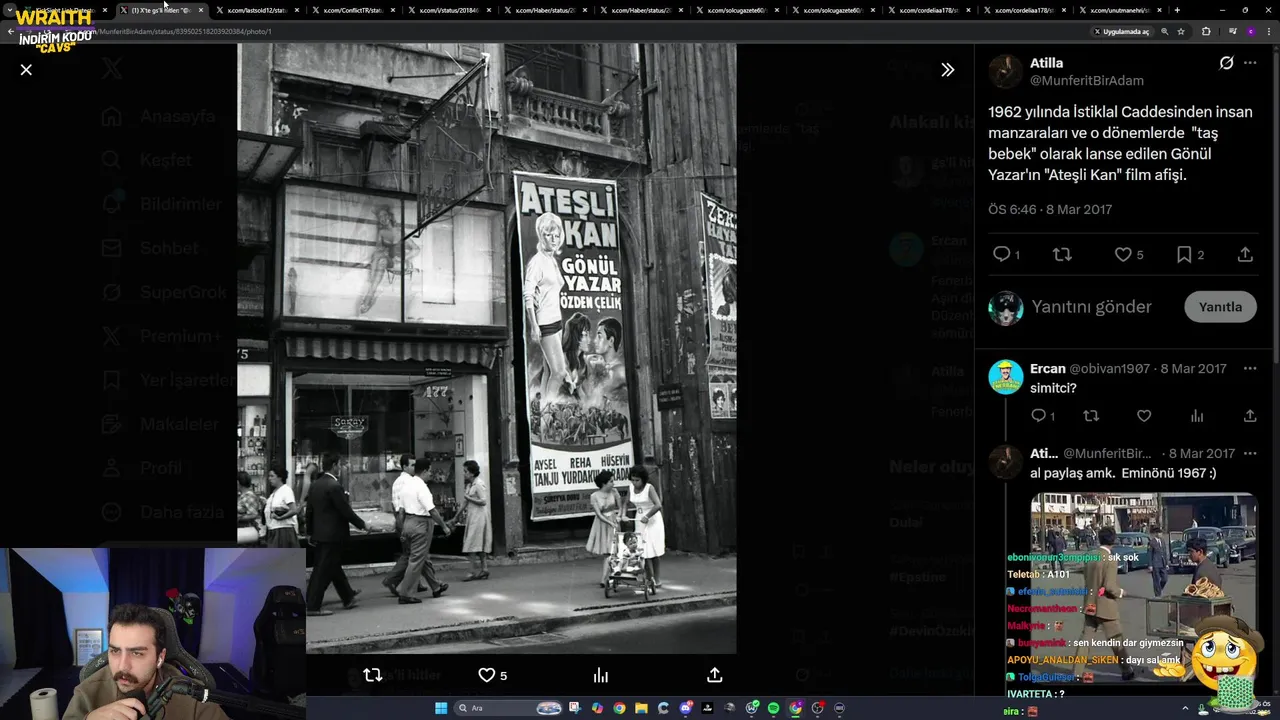Open more options on Atilla's 'al paylaş' reply
Viewport: 1280px width, 720px height.
1250,453
